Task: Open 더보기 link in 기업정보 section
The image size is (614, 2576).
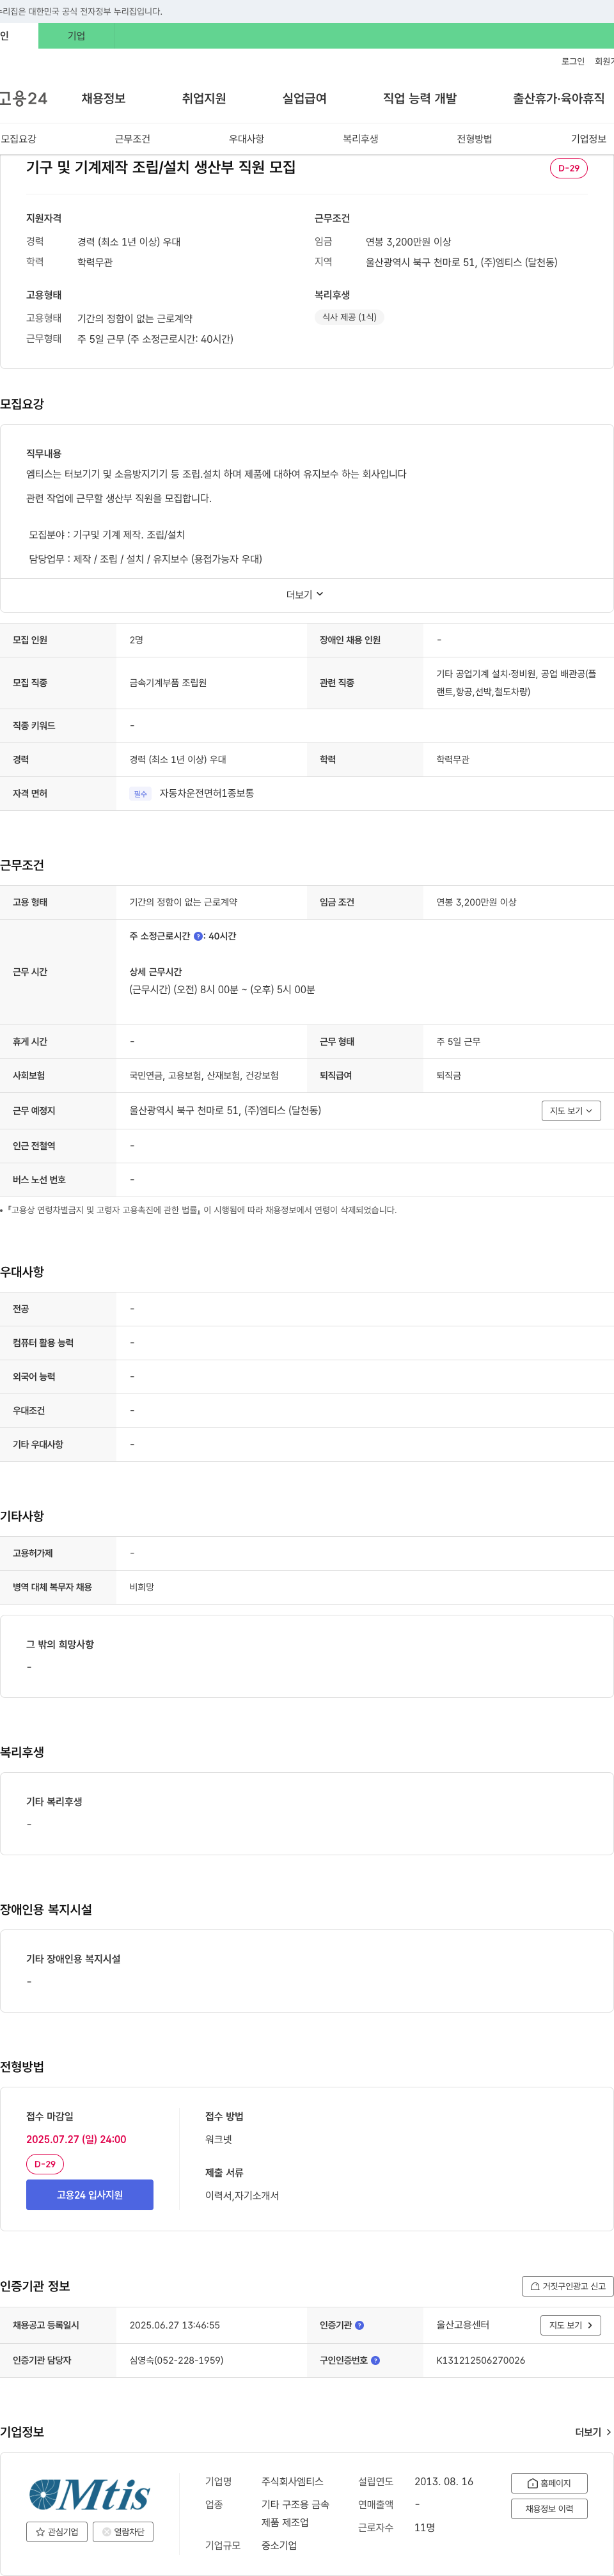Action: (593, 2432)
